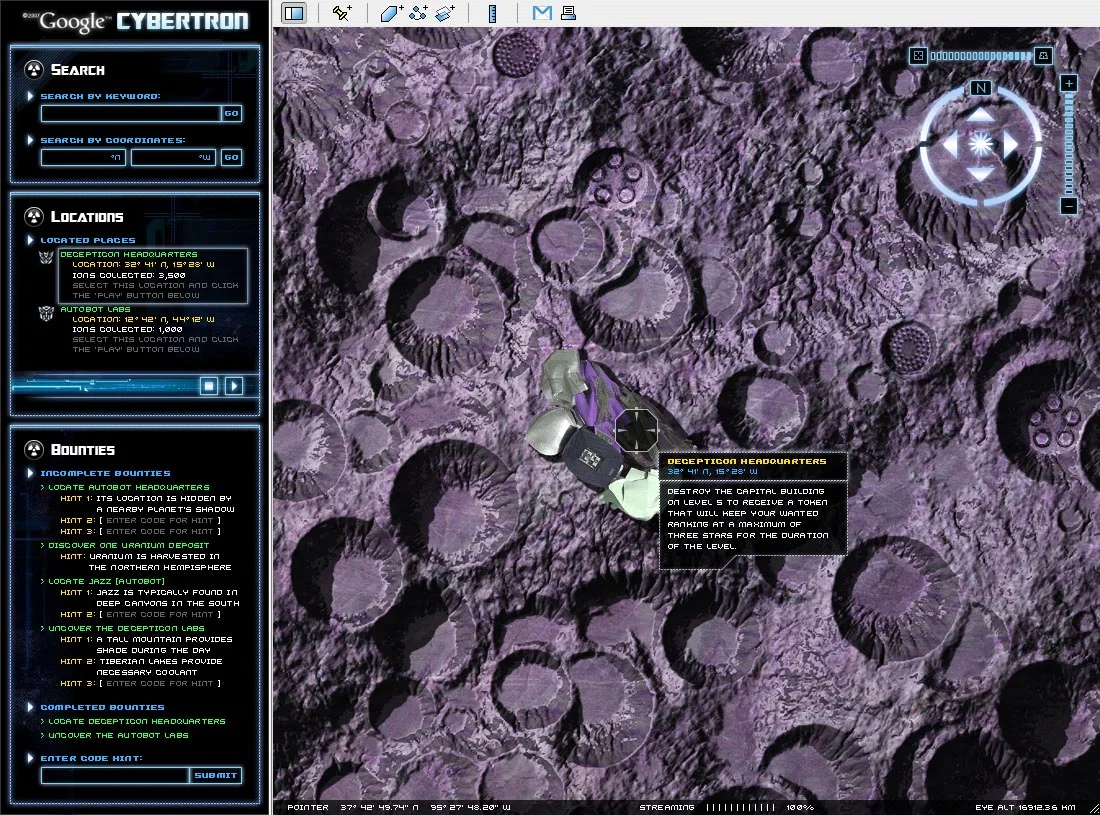Click the compass center star button
The width and height of the screenshot is (1100, 815).
[980, 144]
